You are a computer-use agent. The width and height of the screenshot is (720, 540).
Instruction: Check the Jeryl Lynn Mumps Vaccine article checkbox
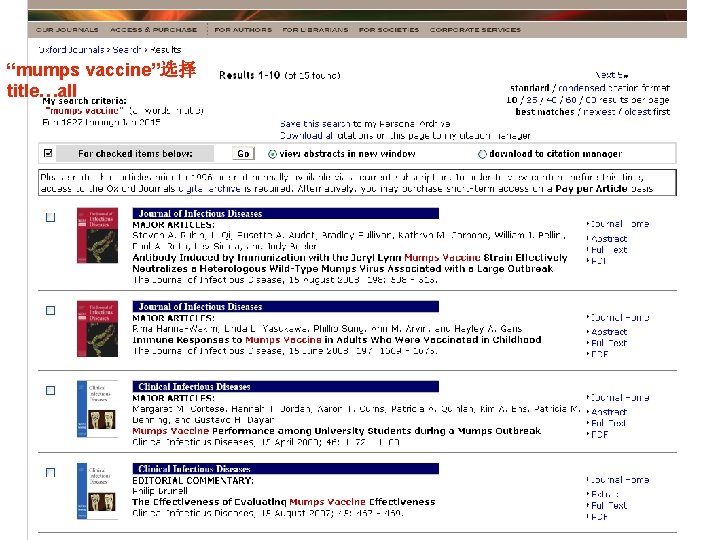51,217
